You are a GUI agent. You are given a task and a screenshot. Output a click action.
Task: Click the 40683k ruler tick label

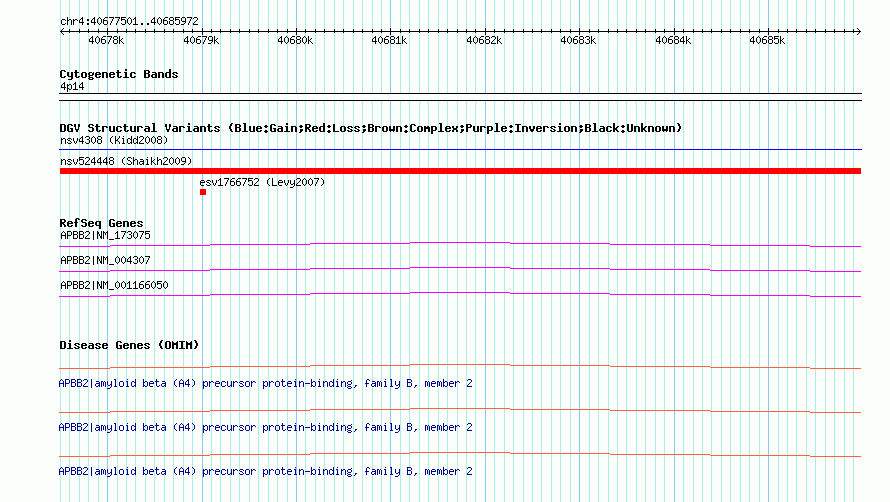pyautogui.click(x=578, y=40)
